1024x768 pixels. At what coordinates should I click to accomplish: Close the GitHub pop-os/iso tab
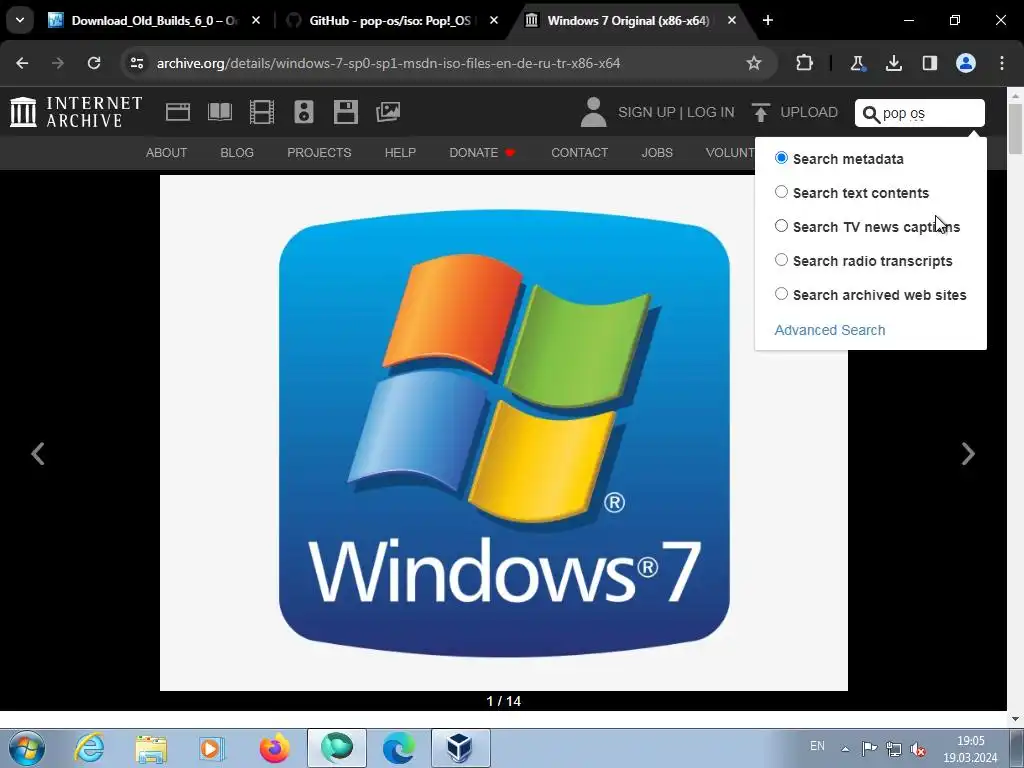[494, 20]
